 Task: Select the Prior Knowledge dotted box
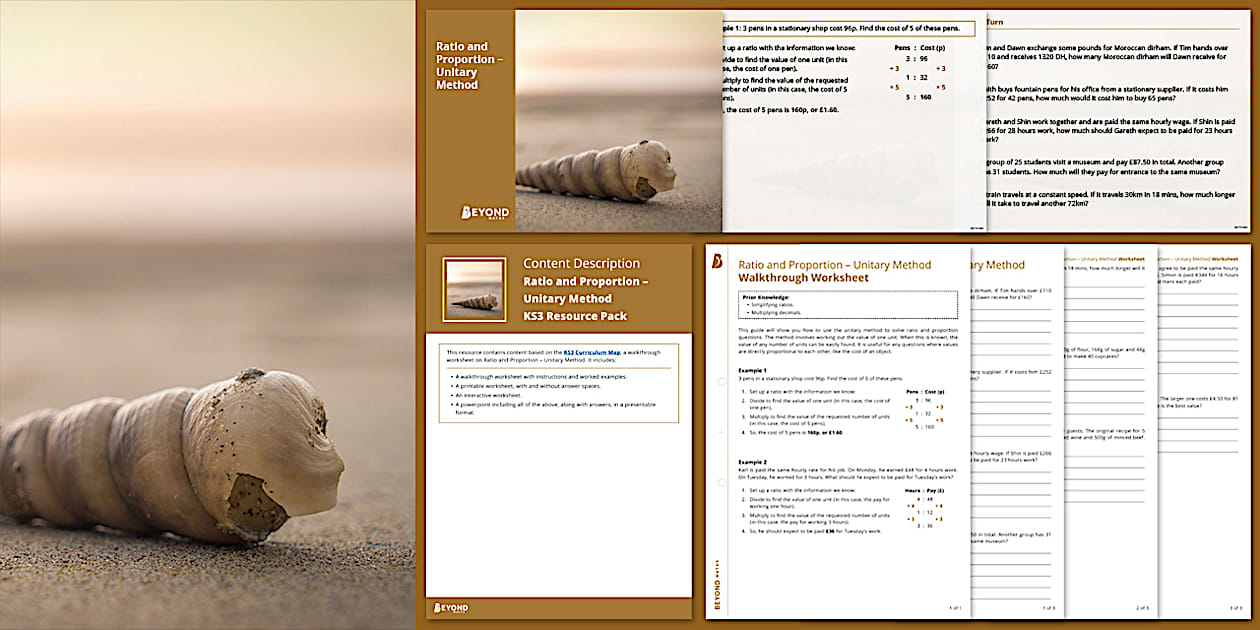848,304
